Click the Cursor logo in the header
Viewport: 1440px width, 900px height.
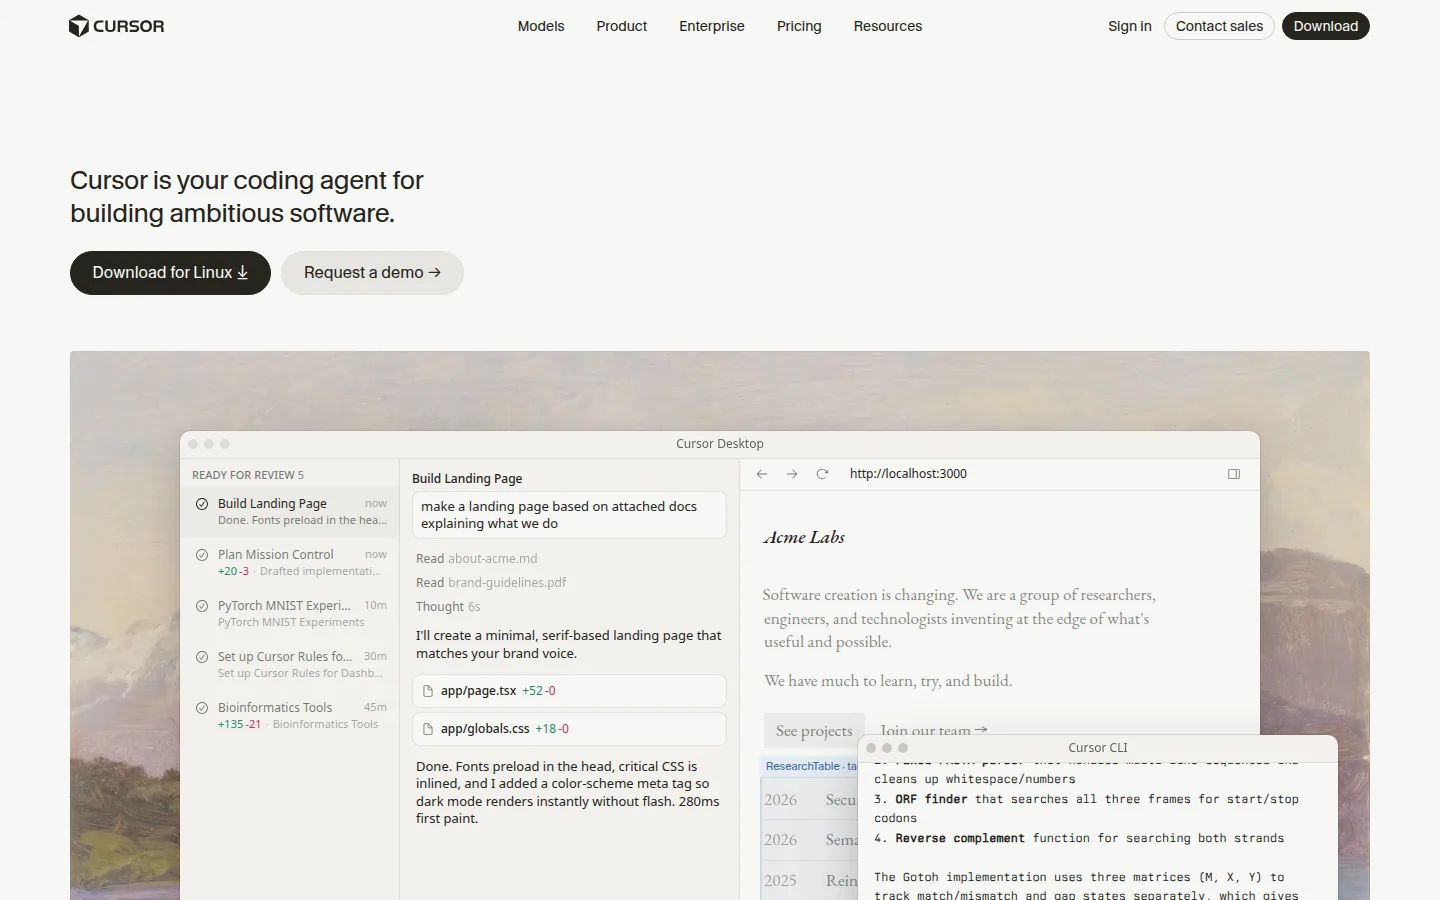tap(117, 26)
